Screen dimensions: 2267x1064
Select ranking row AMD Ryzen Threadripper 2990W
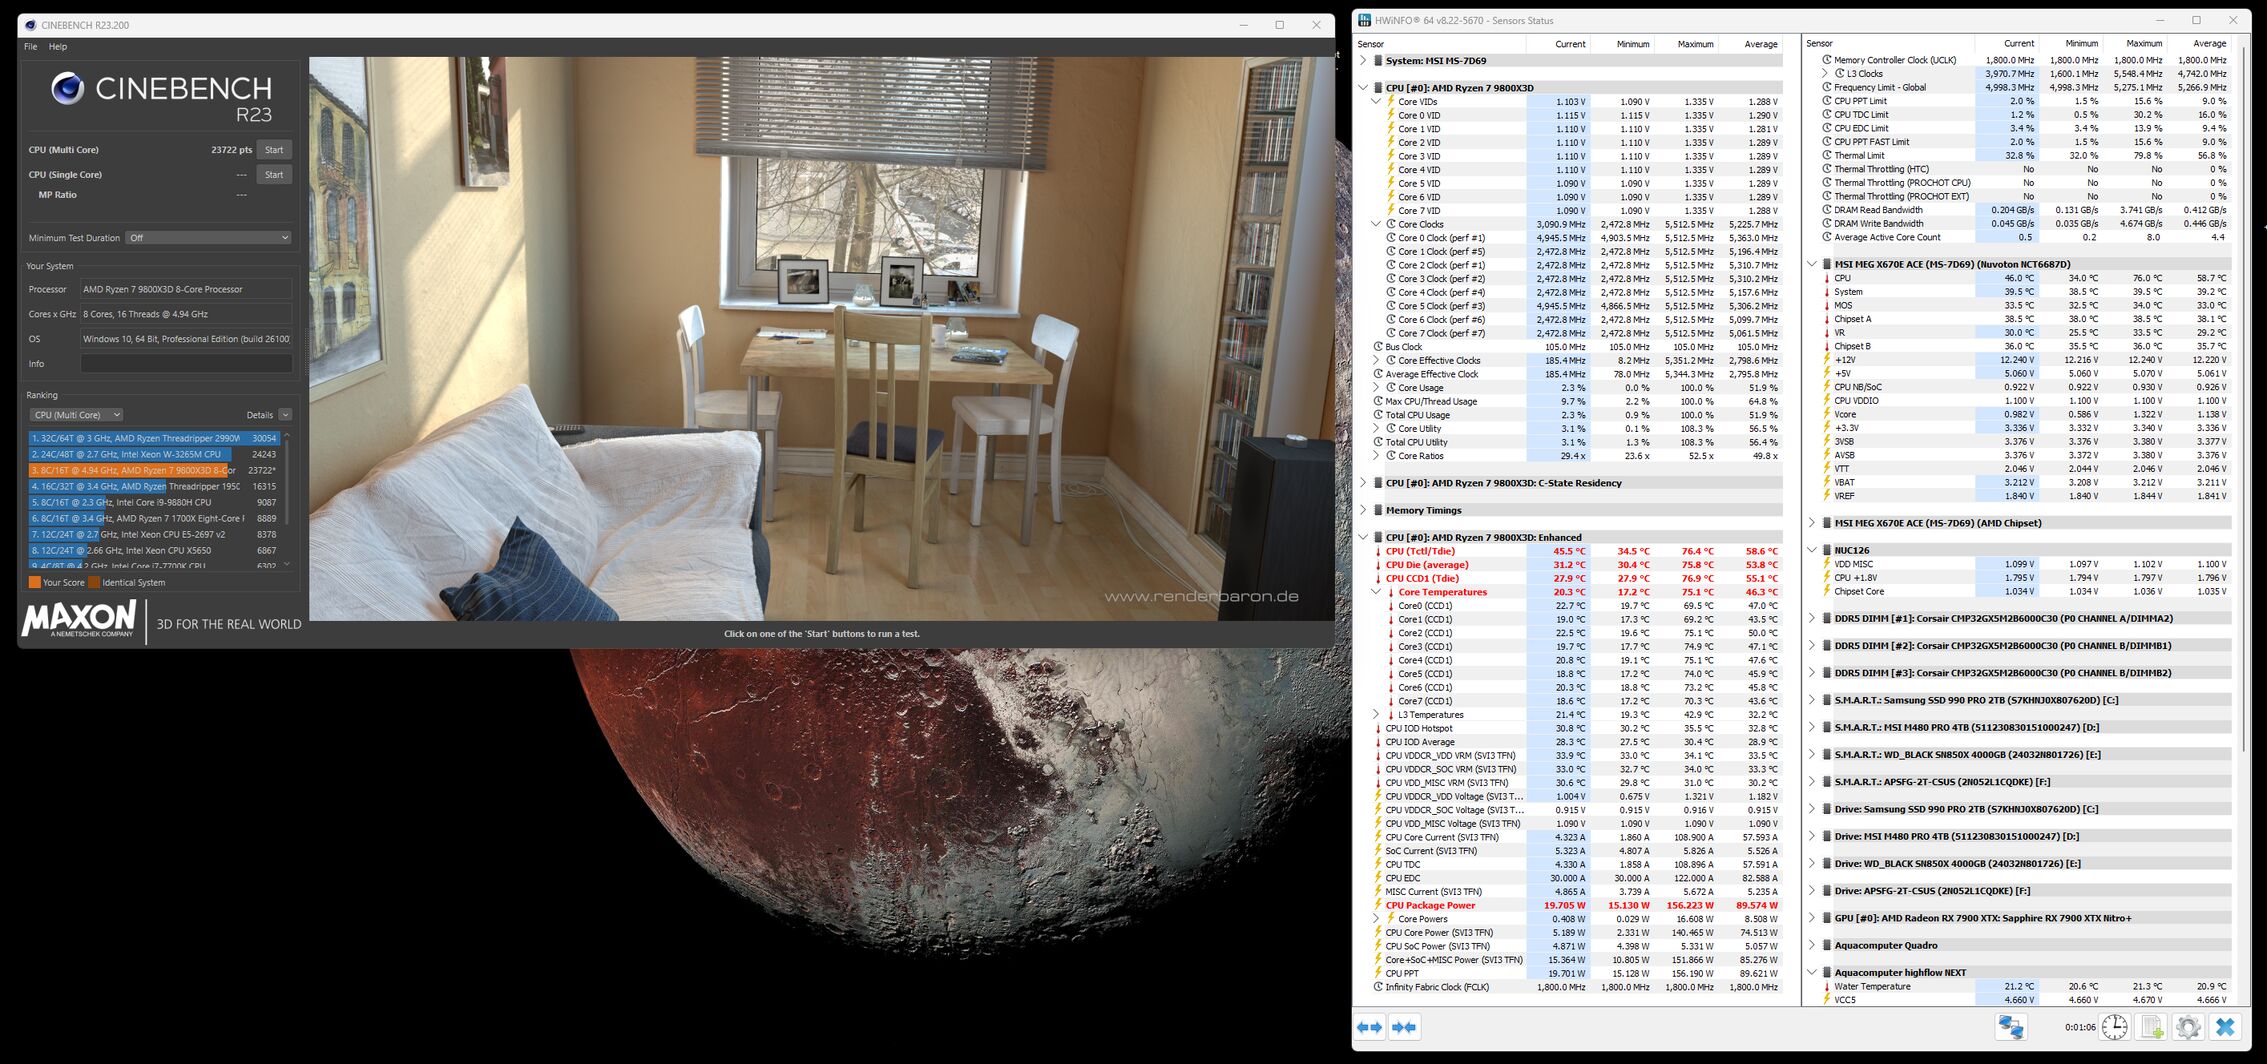coord(154,438)
